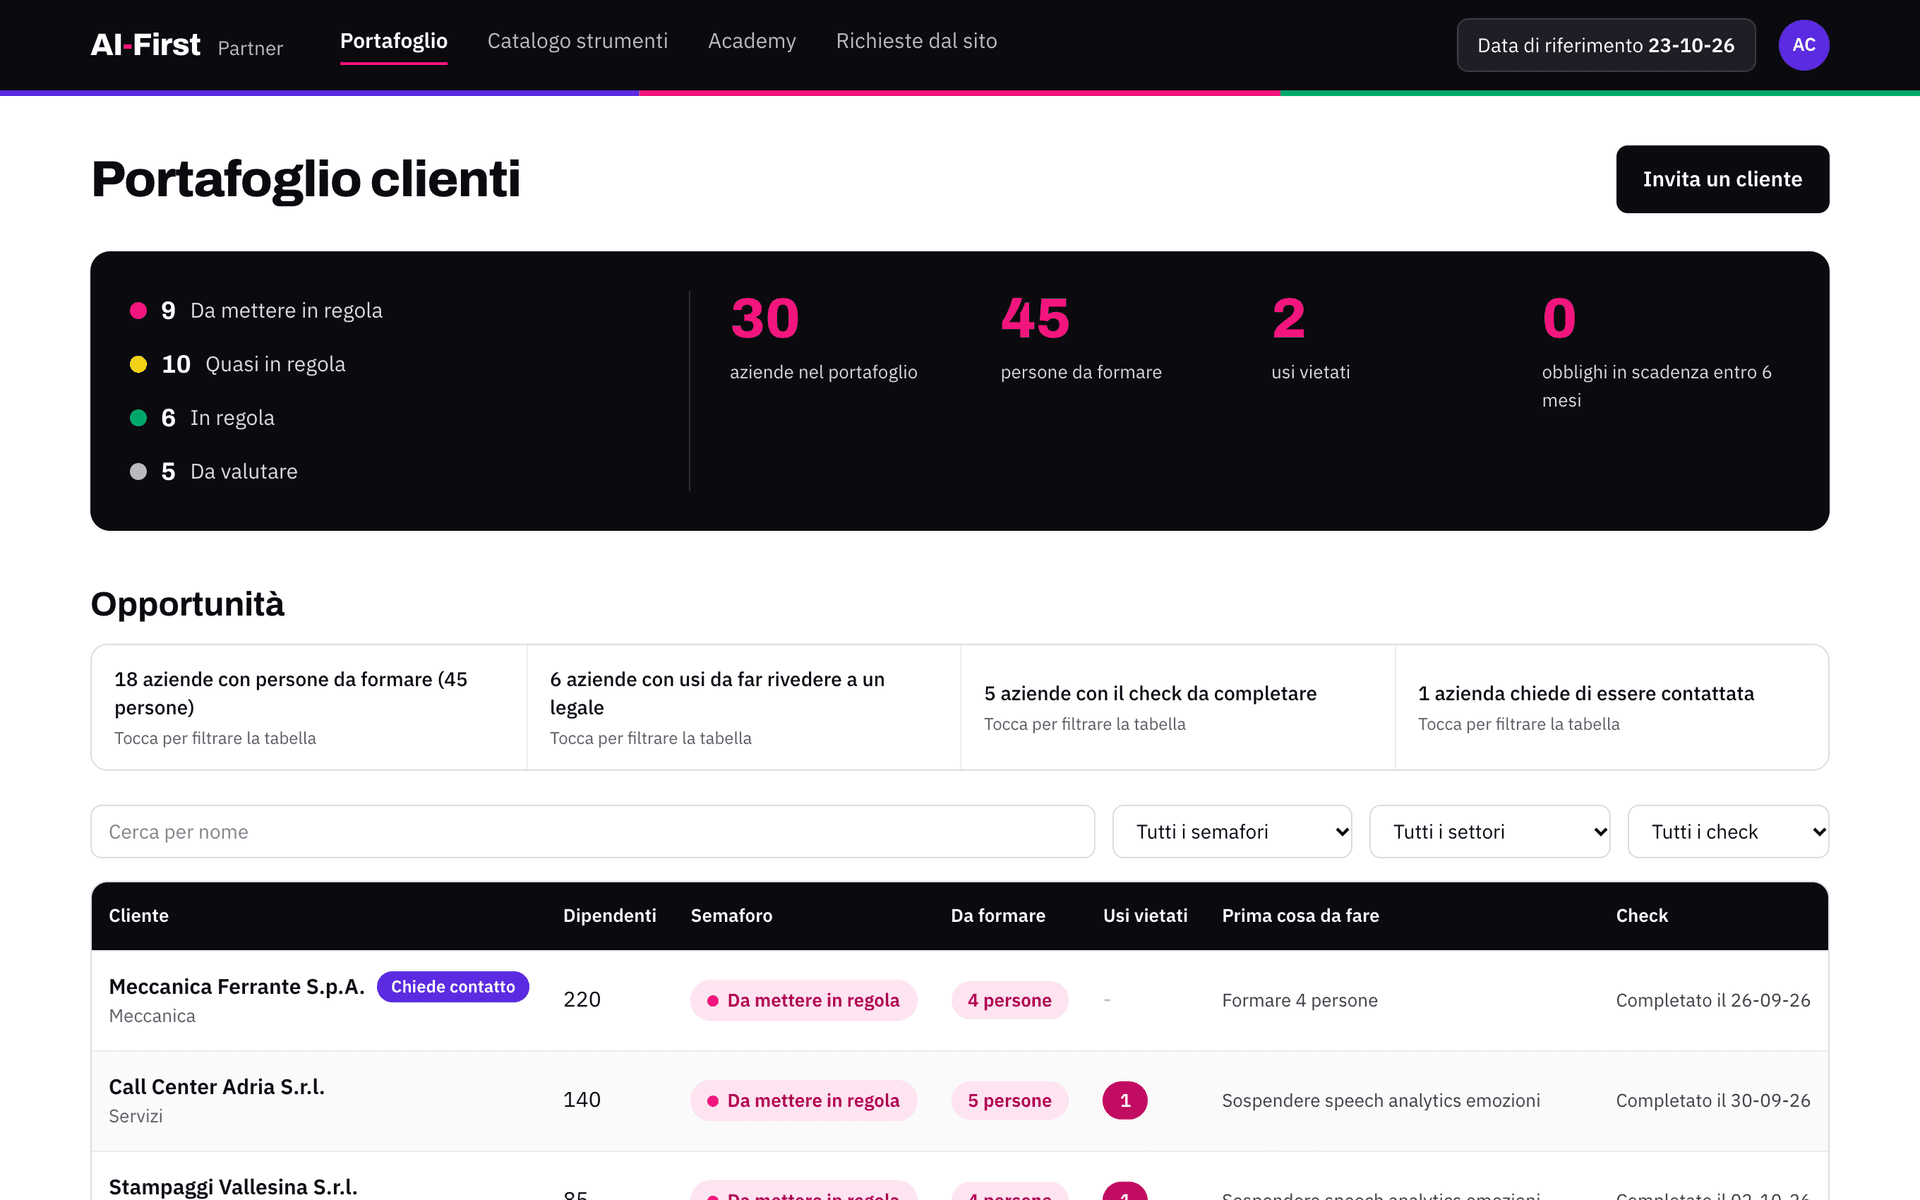
Task: Click the Dipendenti column header
Action: point(610,916)
